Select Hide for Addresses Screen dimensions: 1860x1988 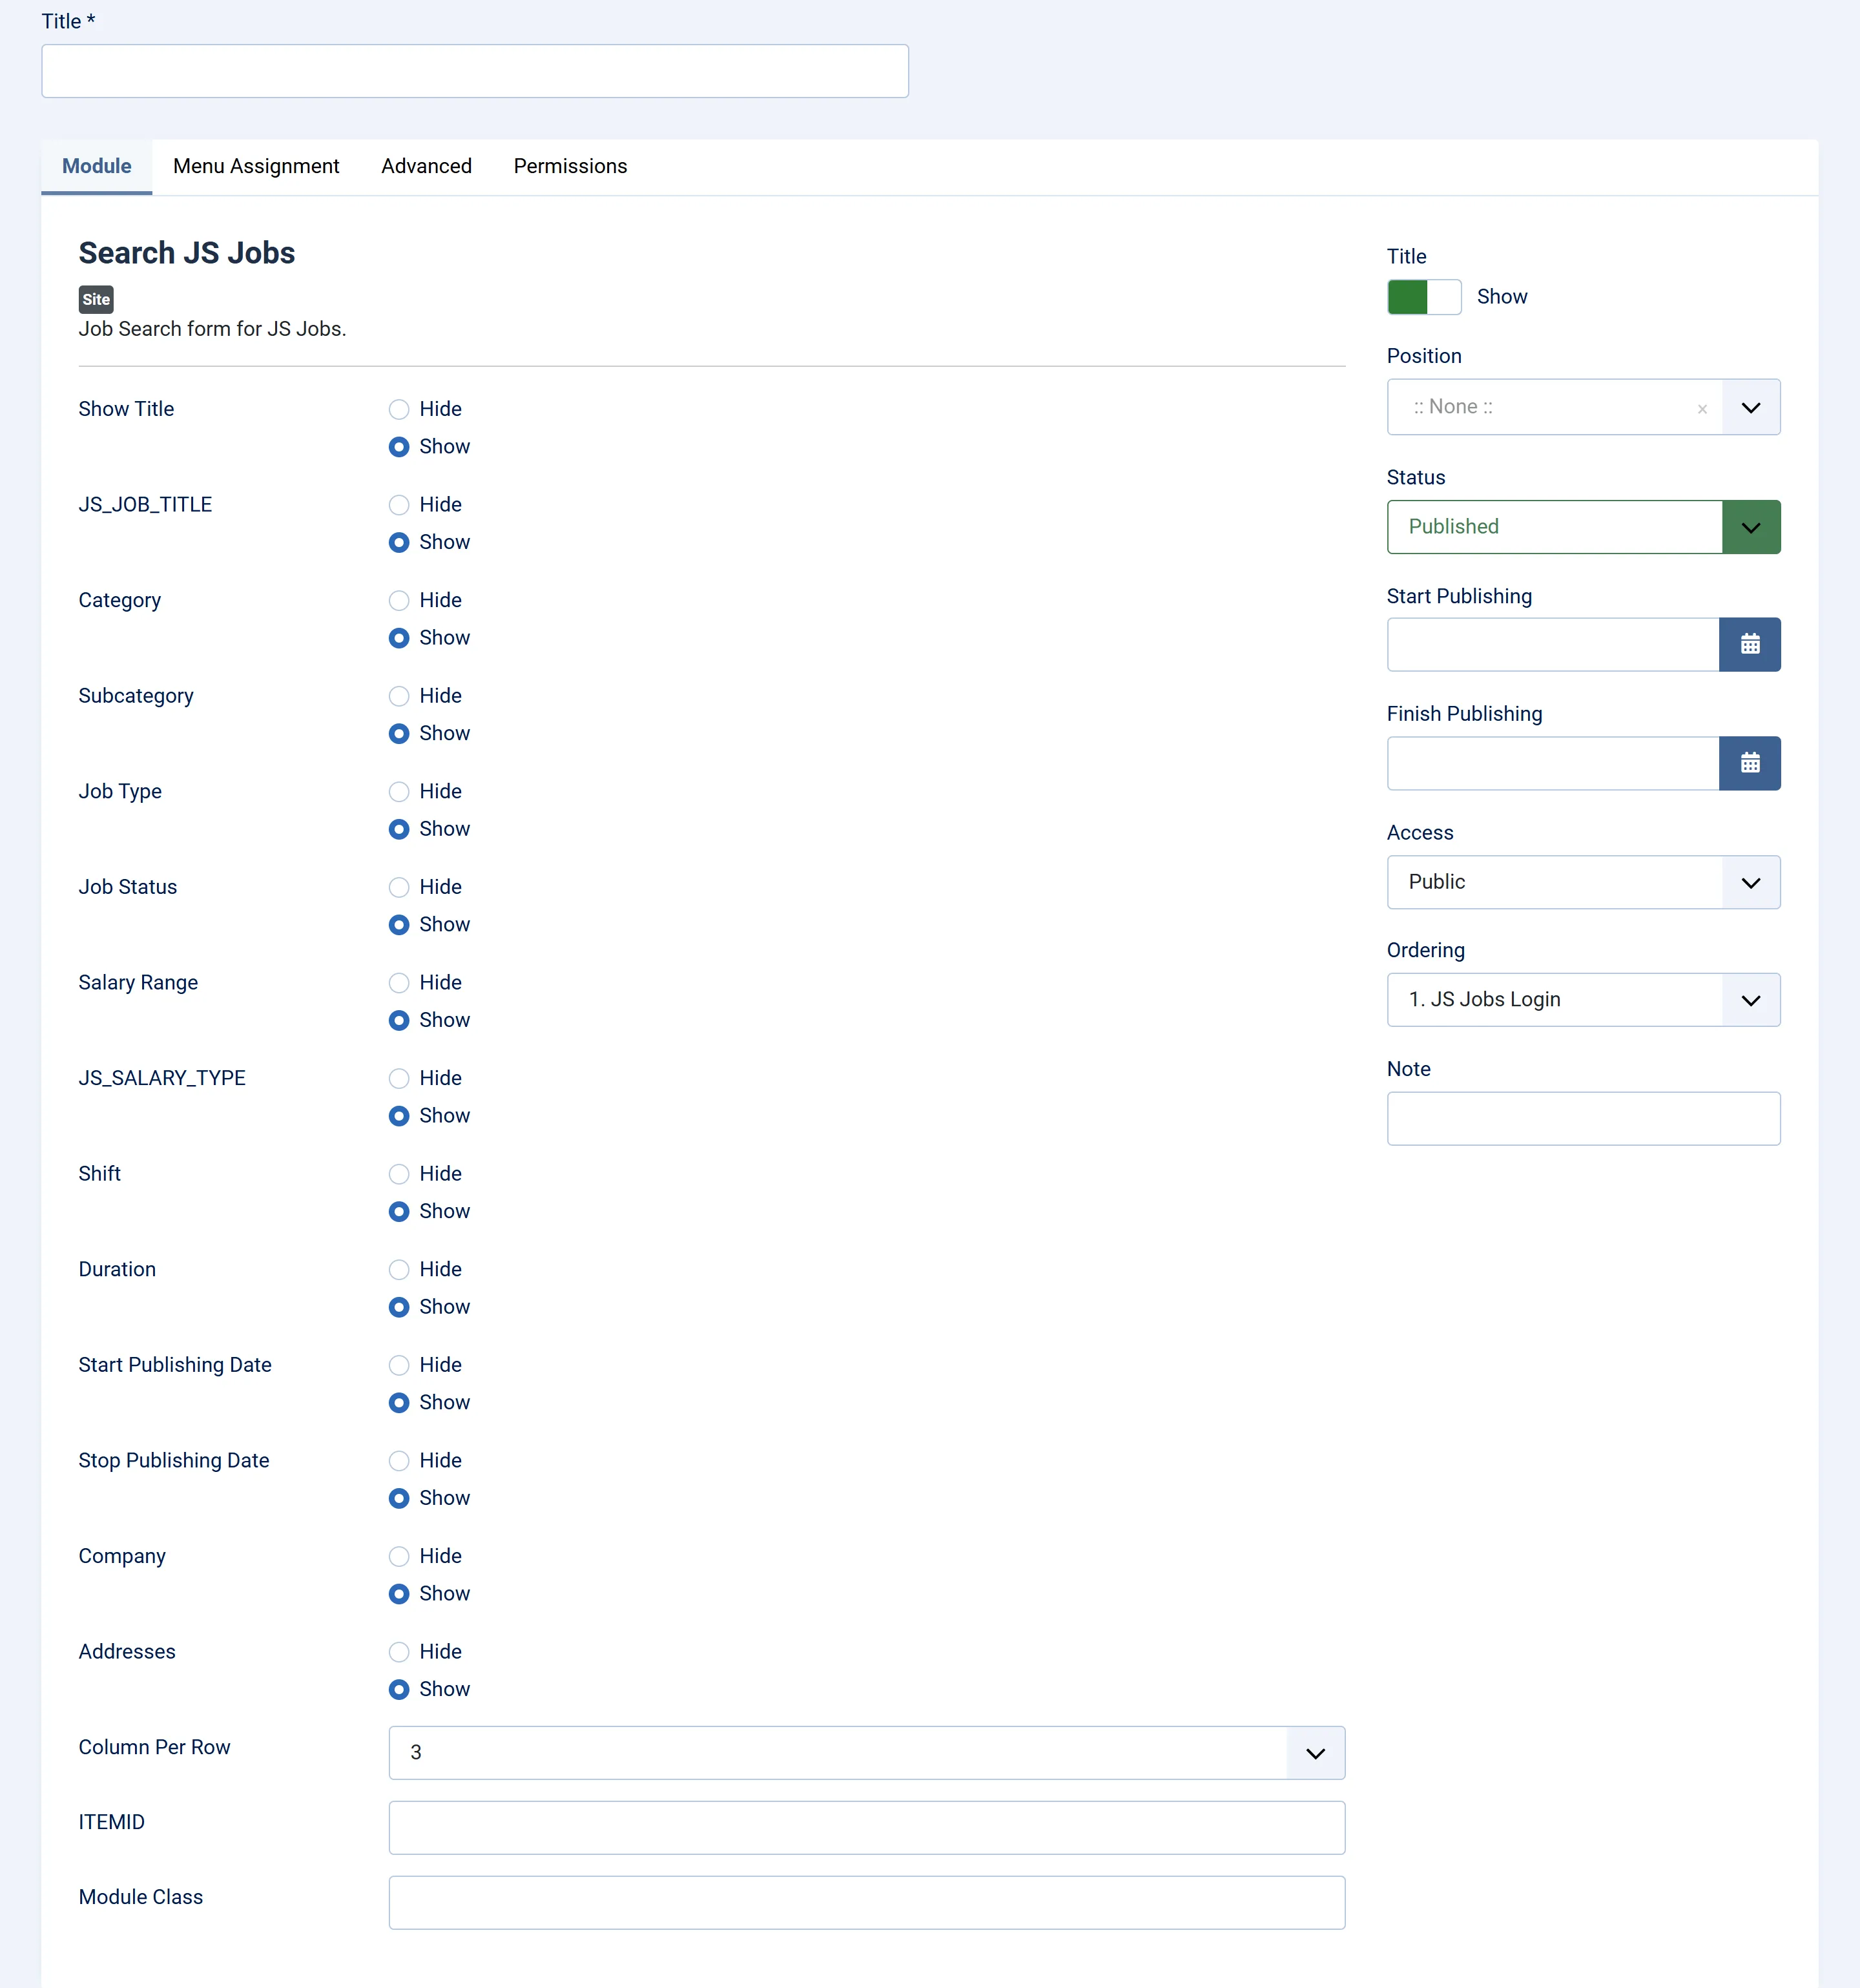pos(399,1652)
